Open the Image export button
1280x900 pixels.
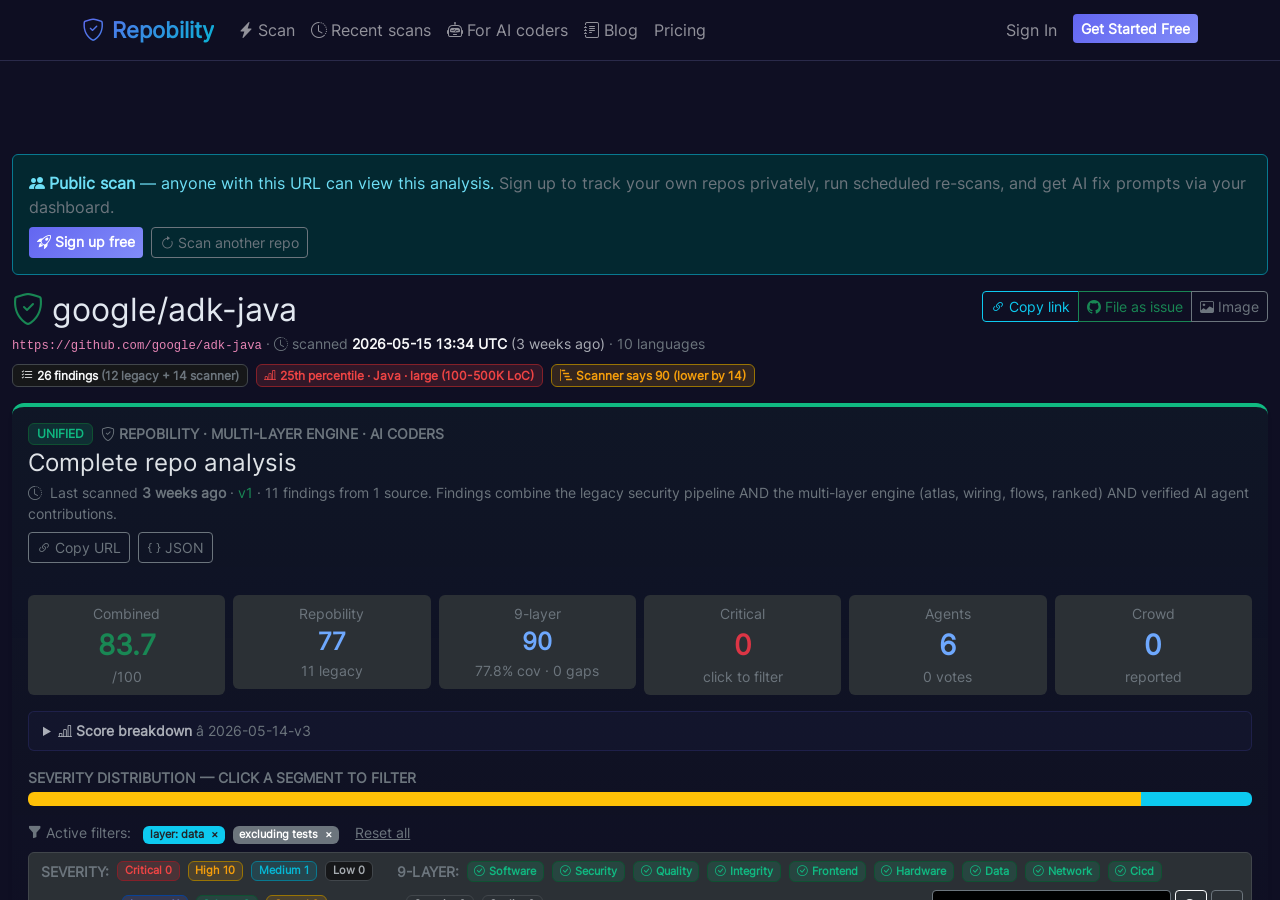(x=1229, y=307)
